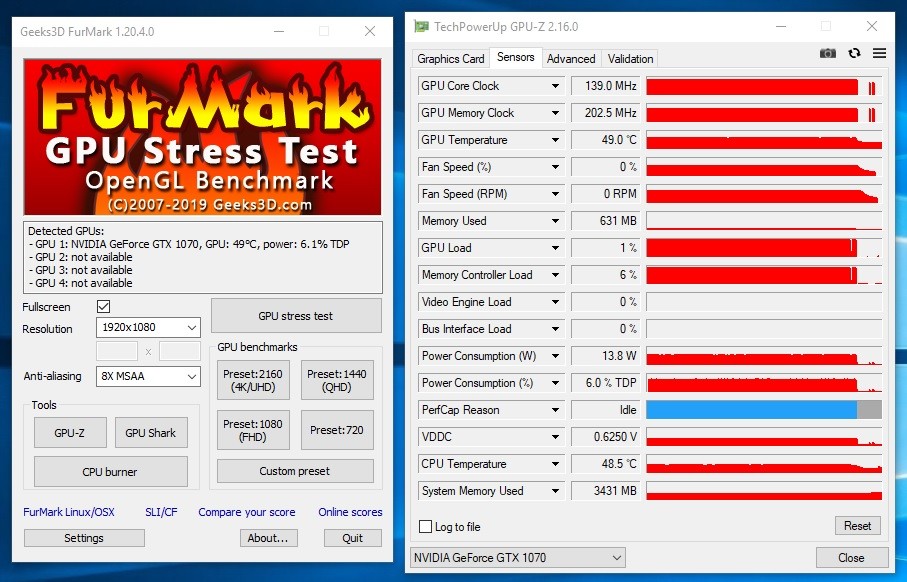The width and height of the screenshot is (907, 582).
Task: Run the Preset:1440 (QHD) benchmark
Action: coord(337,381)
